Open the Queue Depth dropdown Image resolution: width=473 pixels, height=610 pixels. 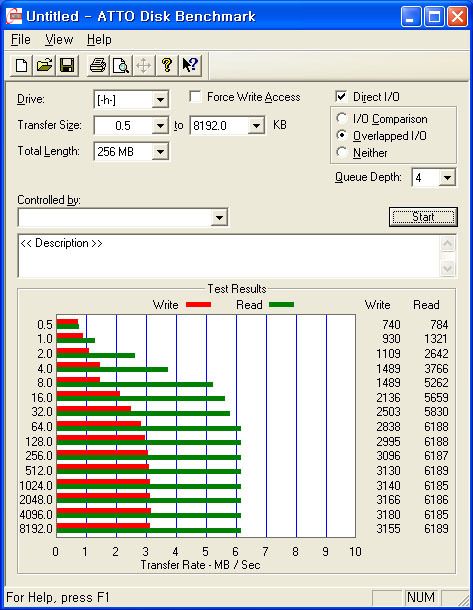point(447,178)
